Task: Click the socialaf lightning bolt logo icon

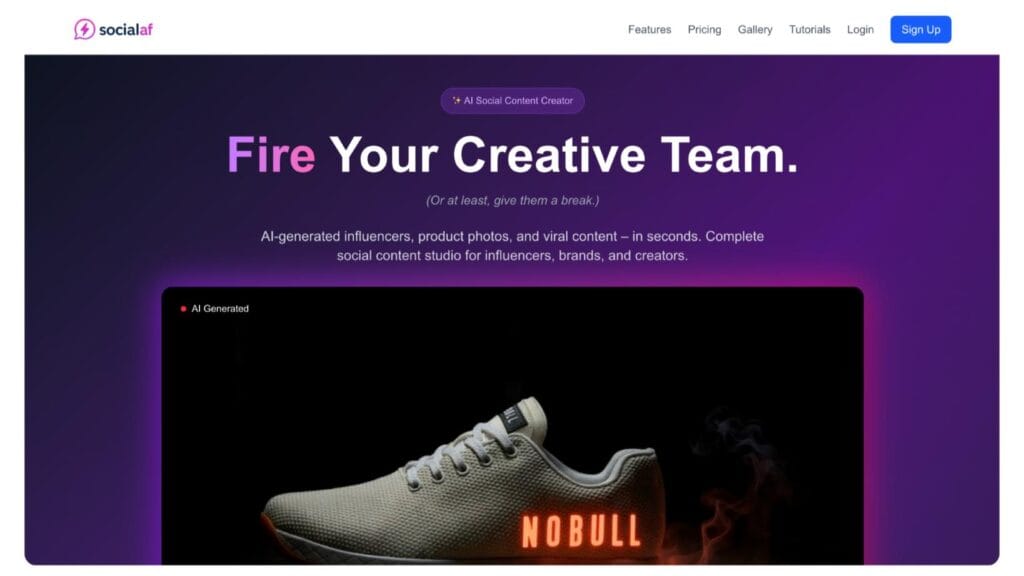Action: [x=84, y=29]
